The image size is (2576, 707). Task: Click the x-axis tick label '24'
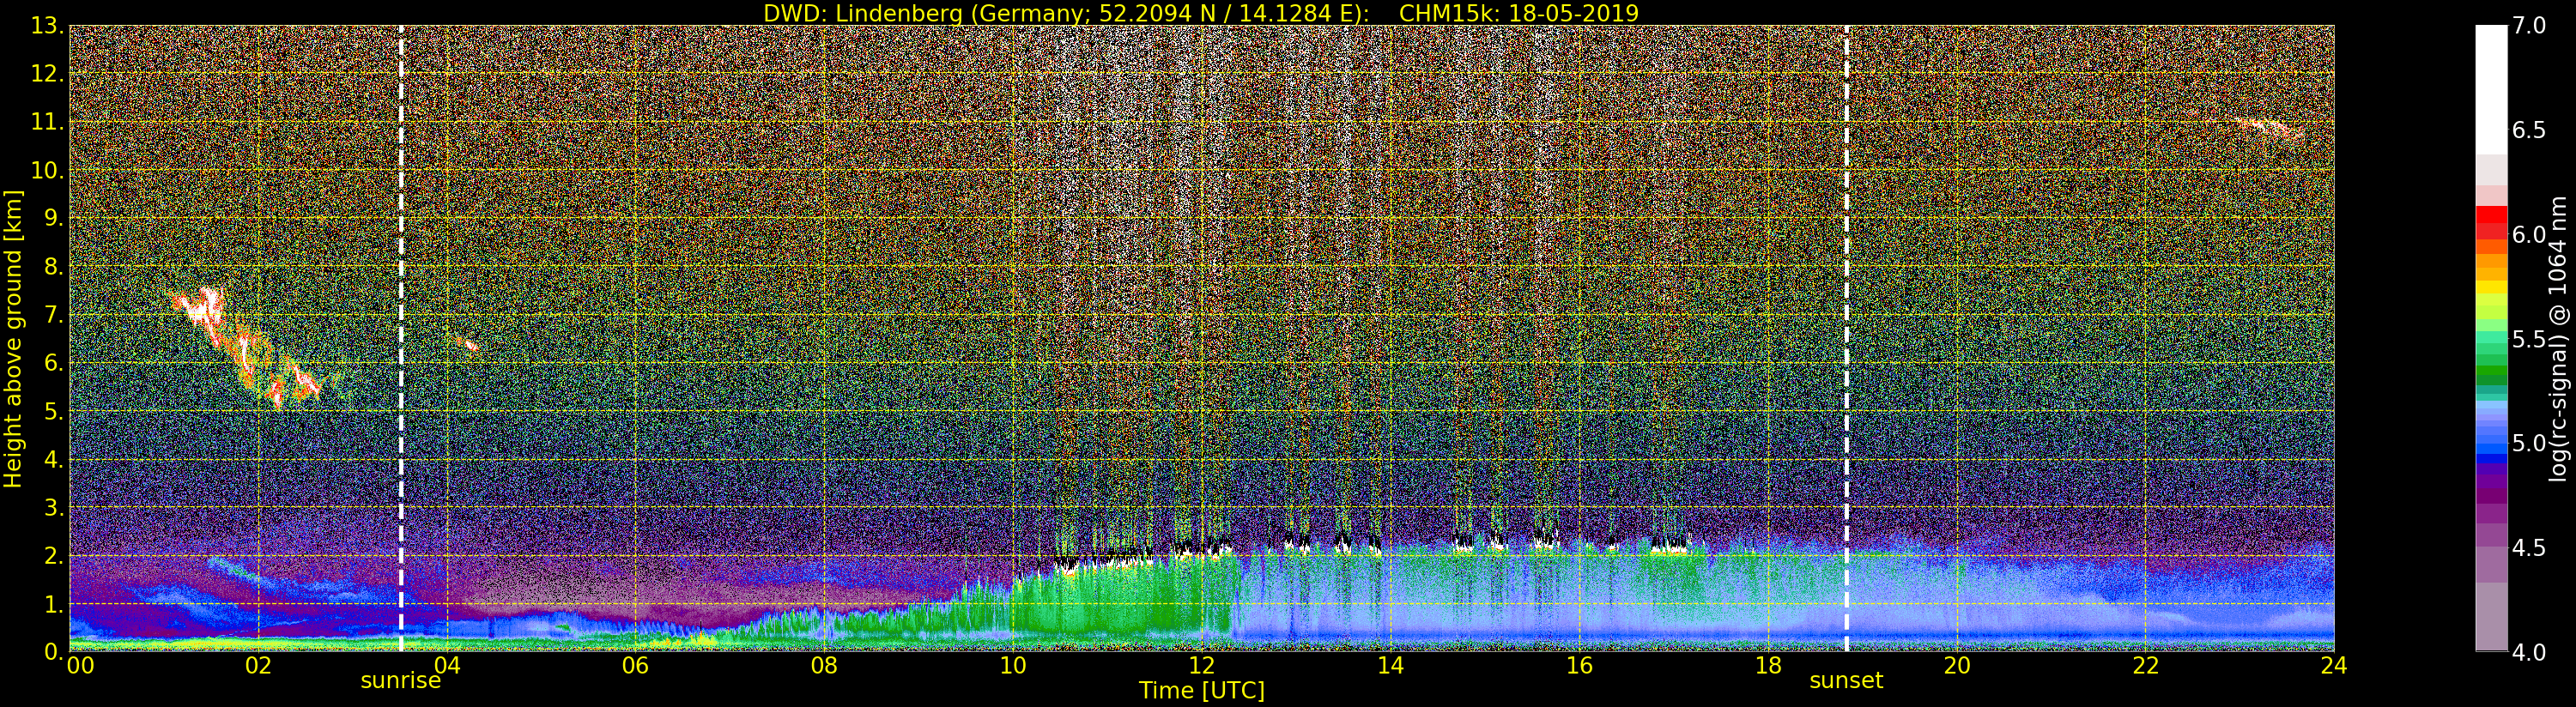(x=2334, y=666)
